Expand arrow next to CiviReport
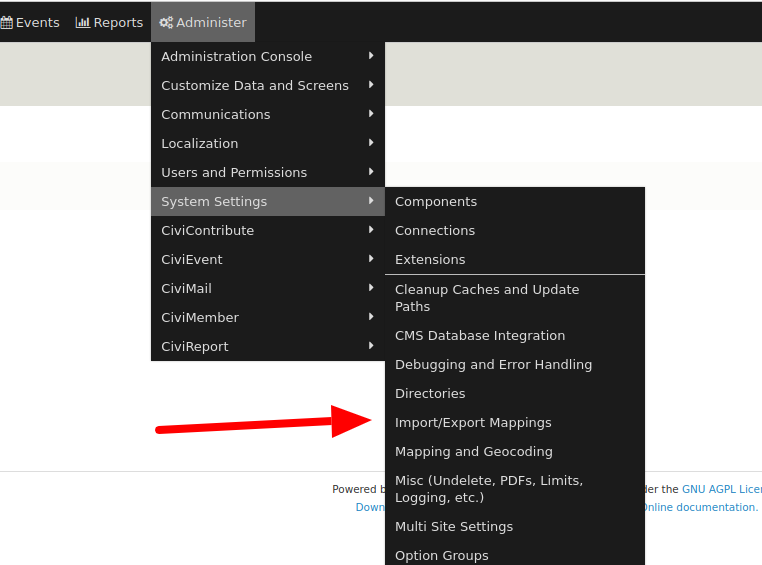Screen dimensions: 762x565 click(371, 346)
